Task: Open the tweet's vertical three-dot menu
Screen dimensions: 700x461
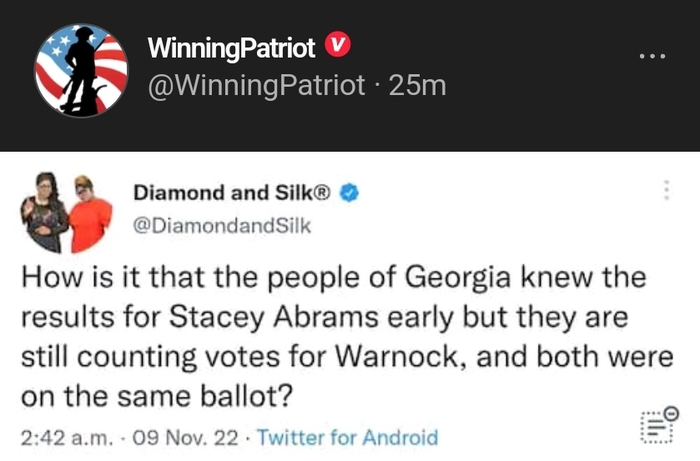Action: [x=666, y=190]
